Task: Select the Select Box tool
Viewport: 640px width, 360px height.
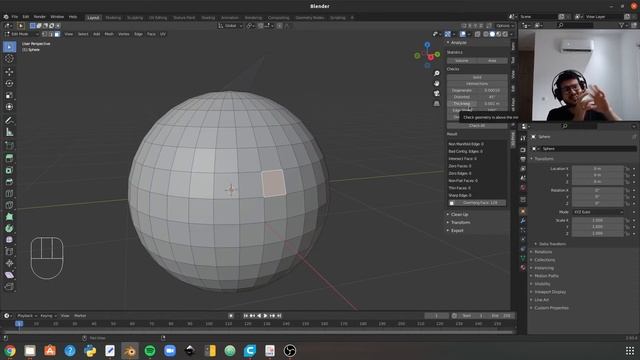Action: pos(9,47)
